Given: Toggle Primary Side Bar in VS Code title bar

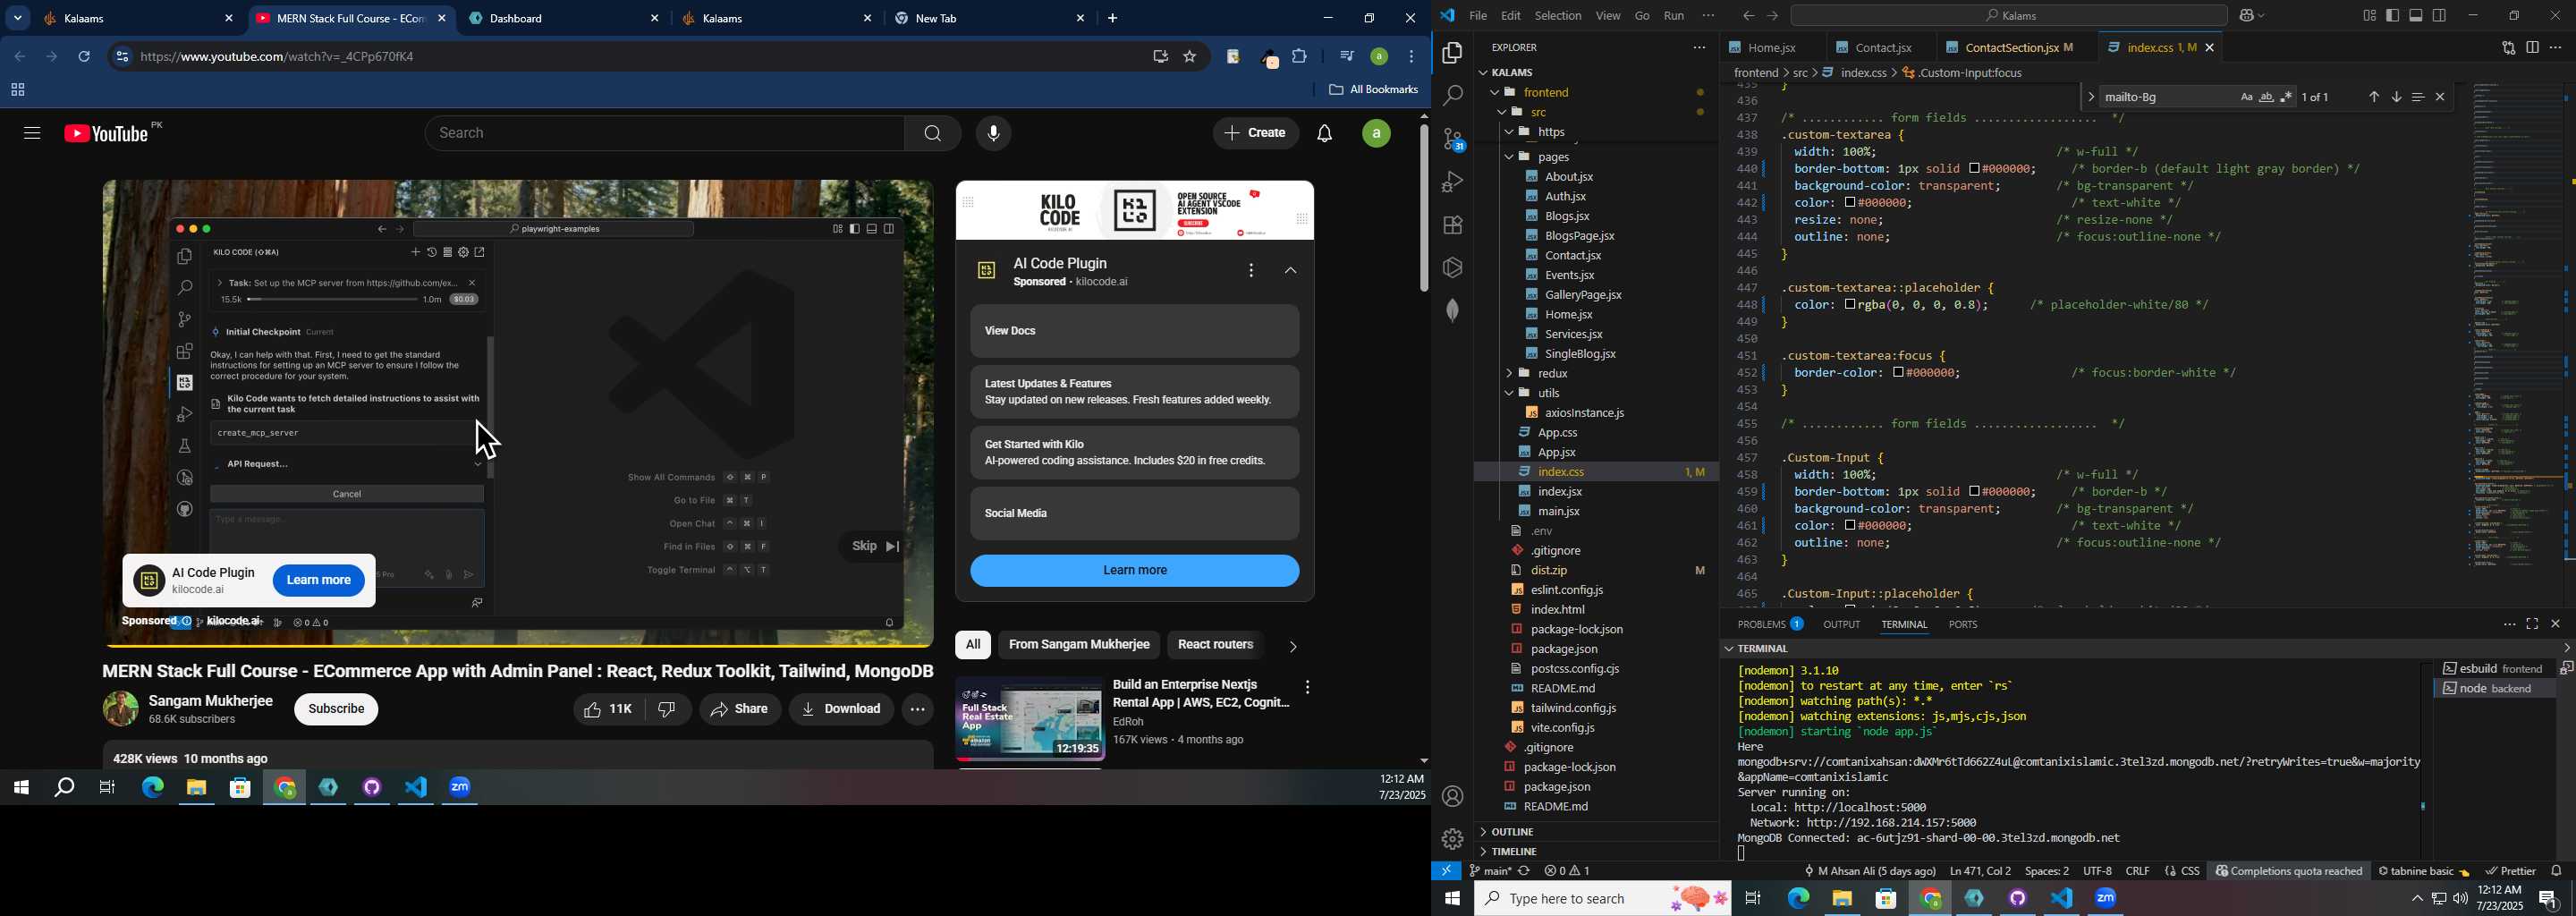Looking at the screenshot, I should (x=2393, y=16).
